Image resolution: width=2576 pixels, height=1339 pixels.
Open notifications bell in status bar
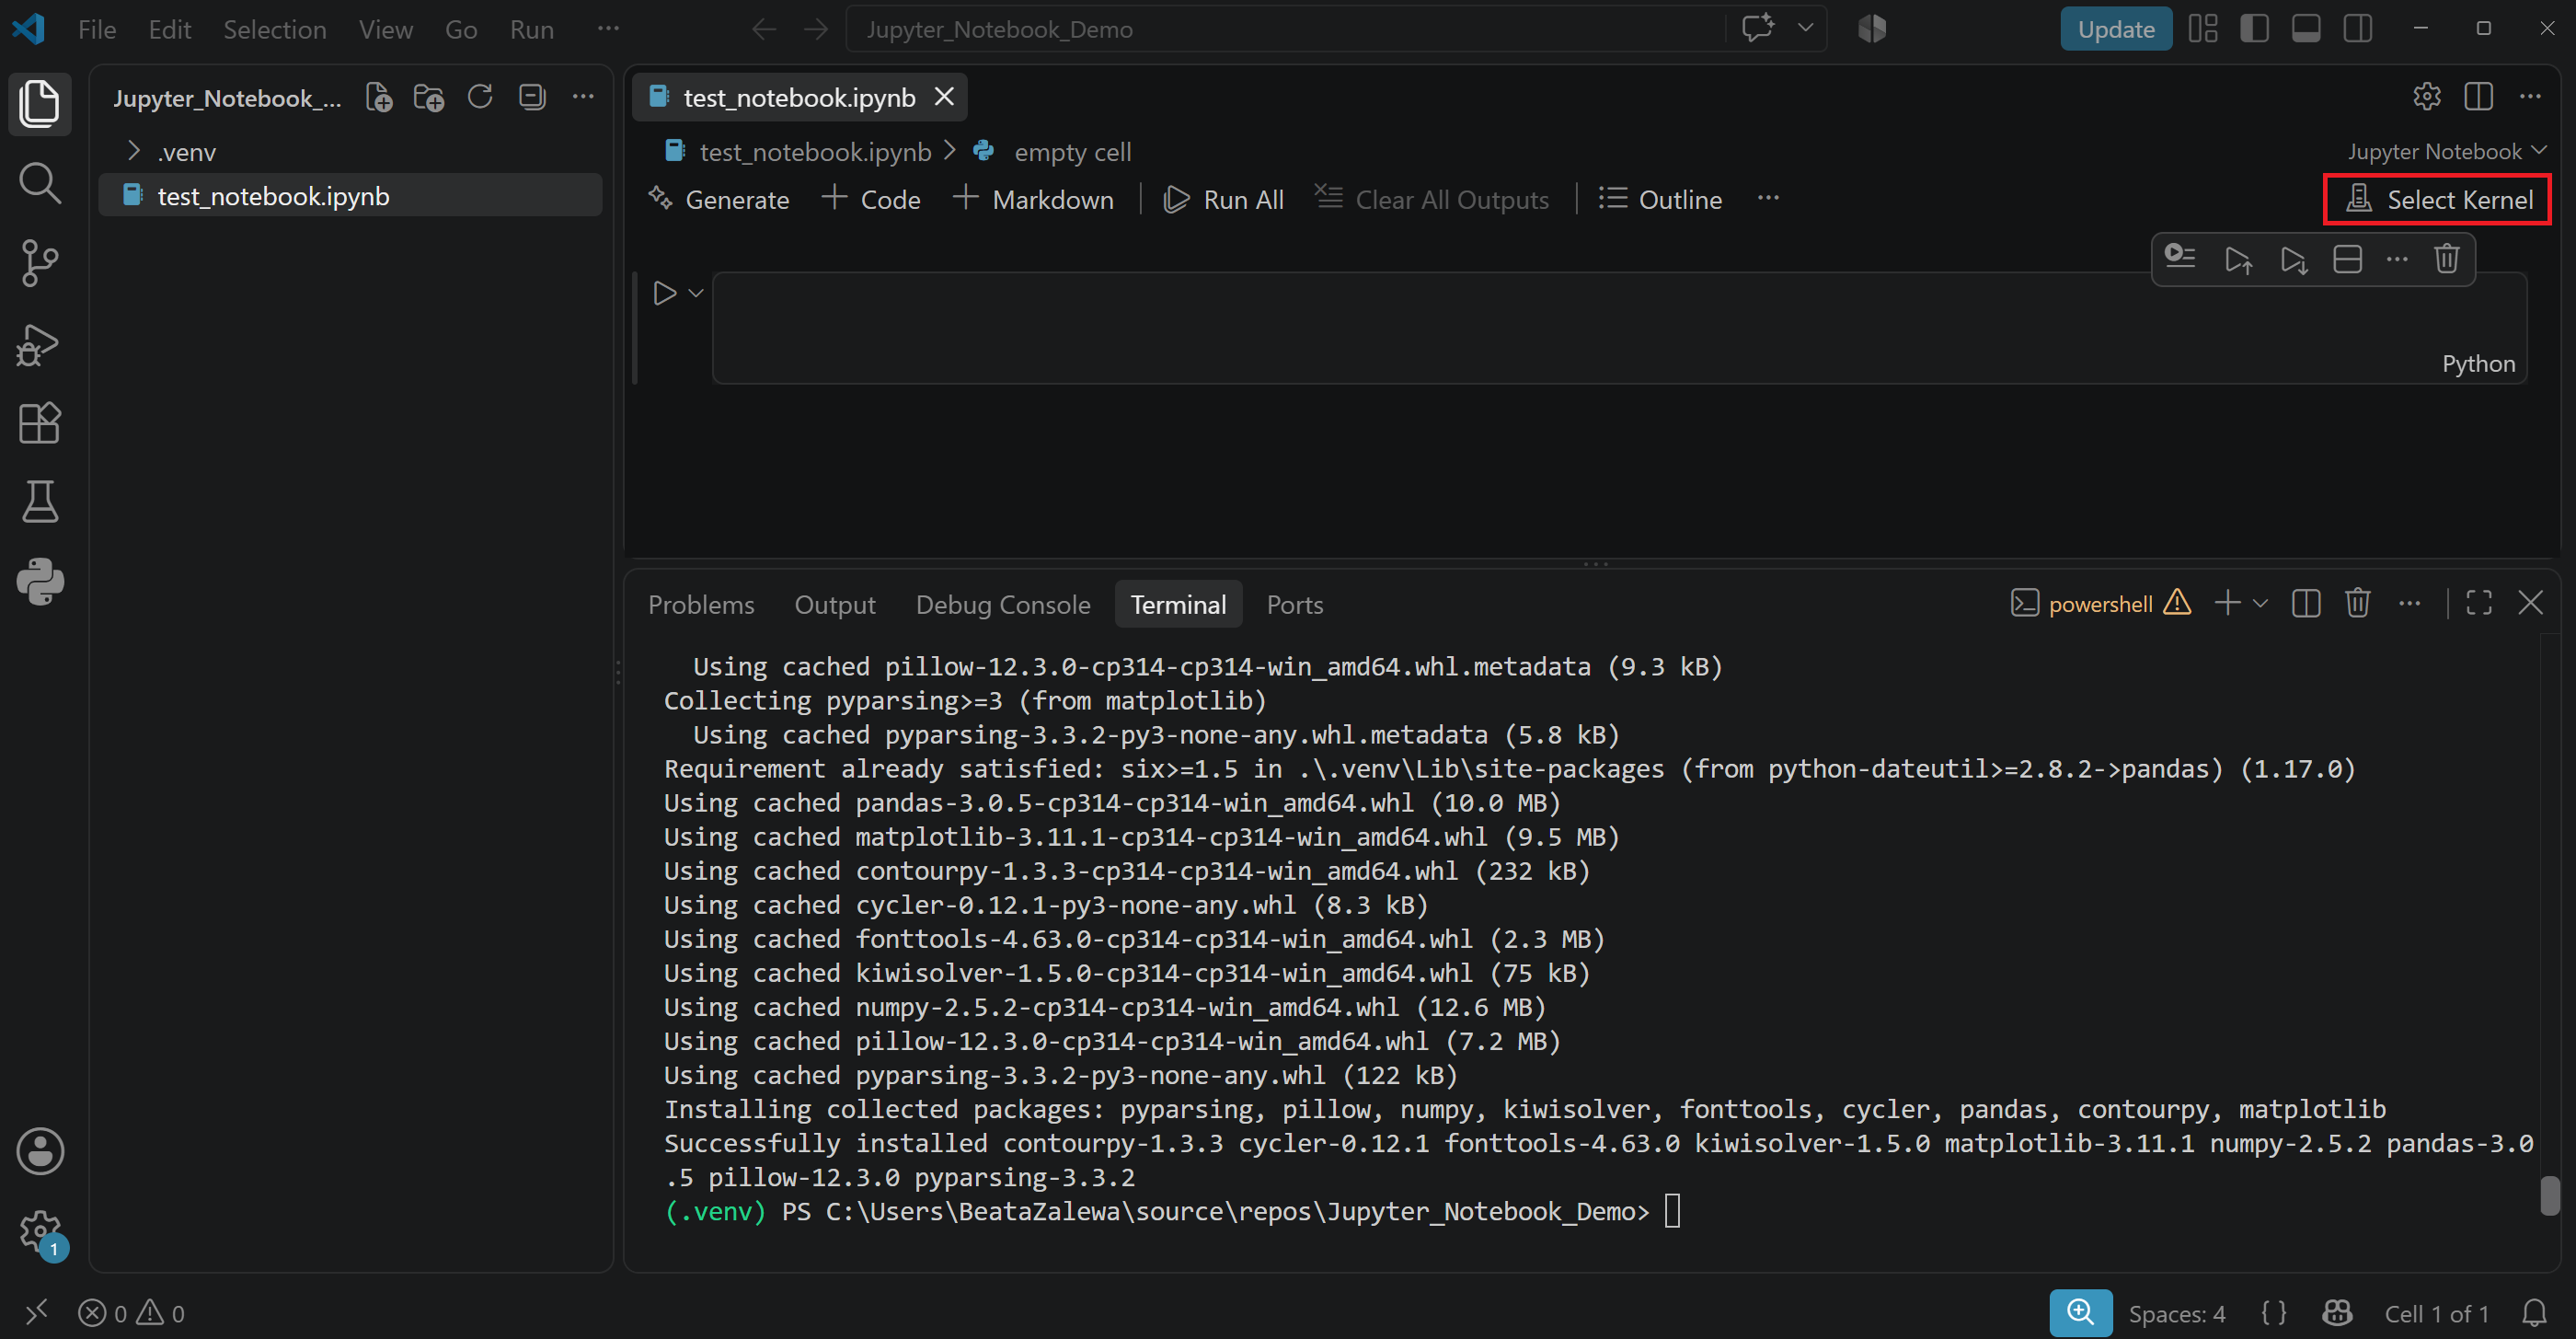click(x=2534, y=1312)
